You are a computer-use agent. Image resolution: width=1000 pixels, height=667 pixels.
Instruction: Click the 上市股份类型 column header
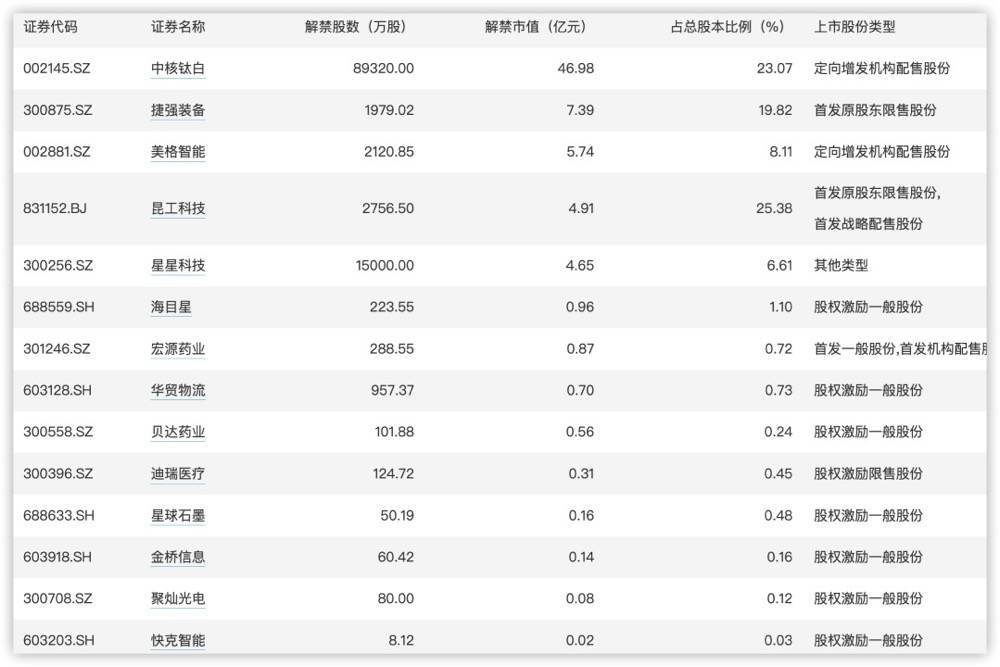855,27
